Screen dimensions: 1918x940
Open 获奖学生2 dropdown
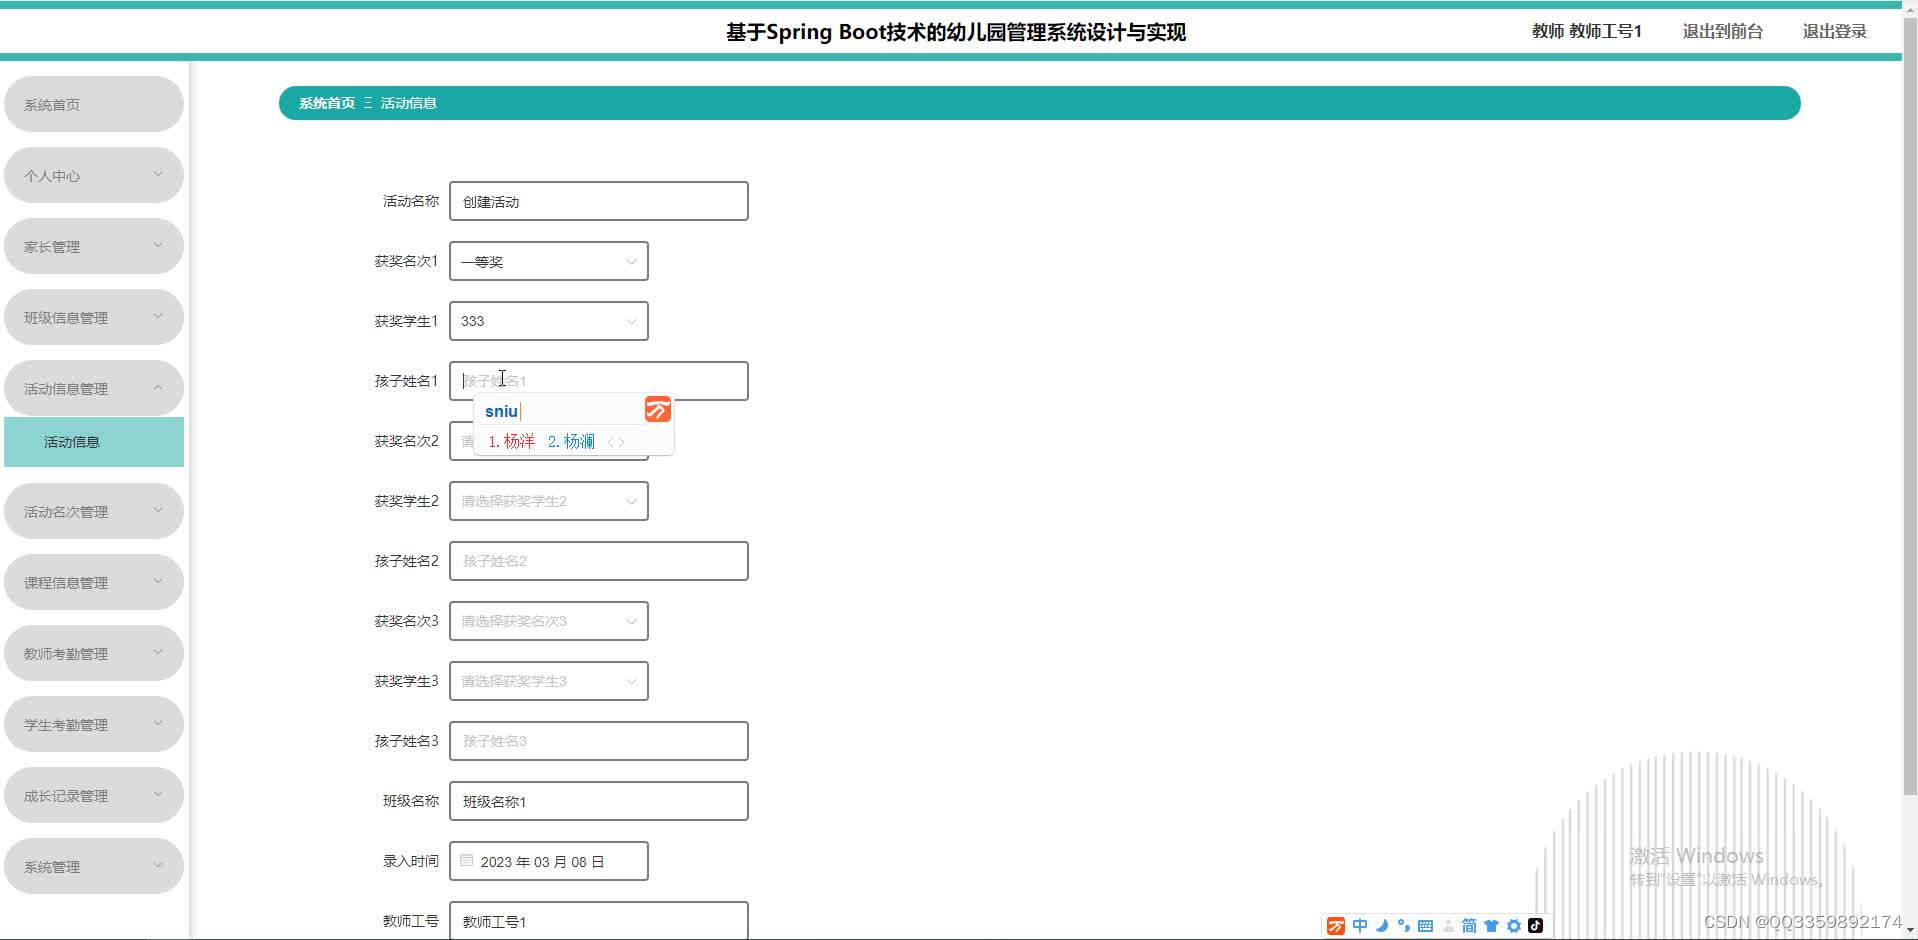point(549,501)
